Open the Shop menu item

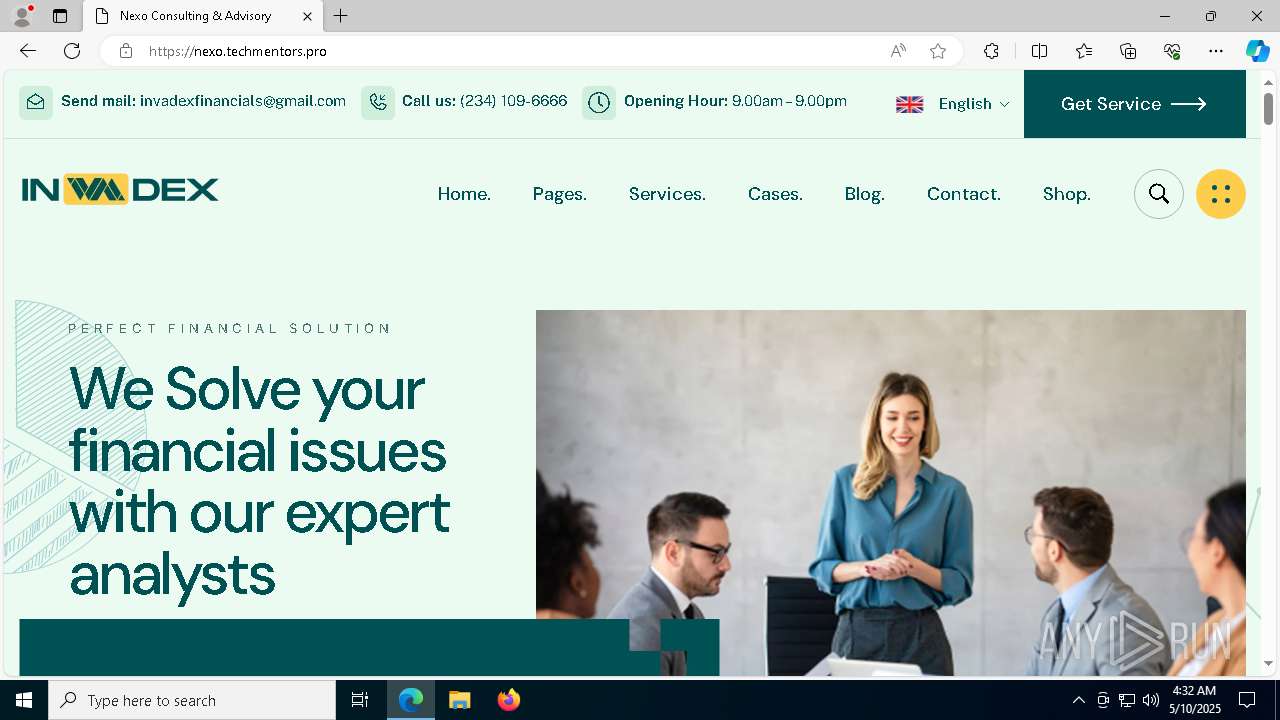pos(1067,194)
